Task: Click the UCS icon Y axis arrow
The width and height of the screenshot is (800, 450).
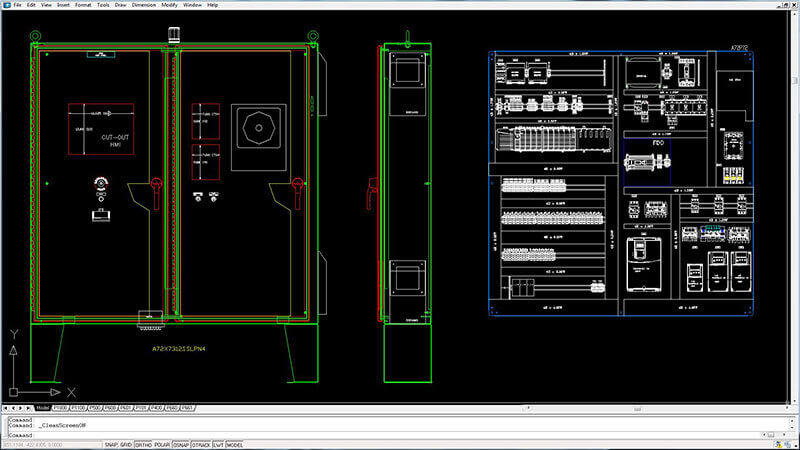Action: point(13,351)
